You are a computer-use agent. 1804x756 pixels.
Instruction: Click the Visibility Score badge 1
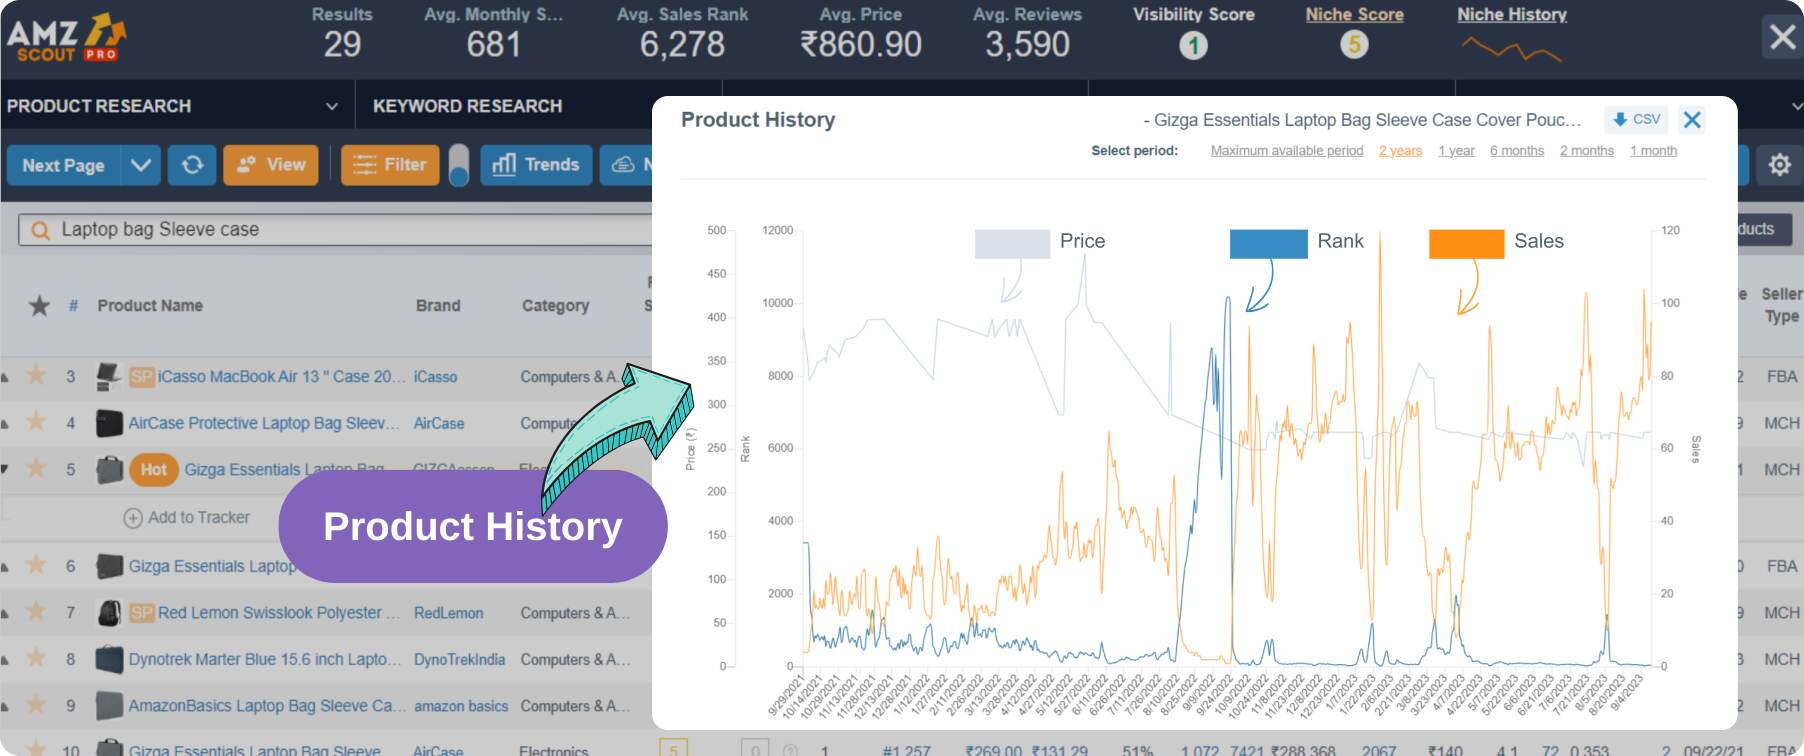point(1193,45)
